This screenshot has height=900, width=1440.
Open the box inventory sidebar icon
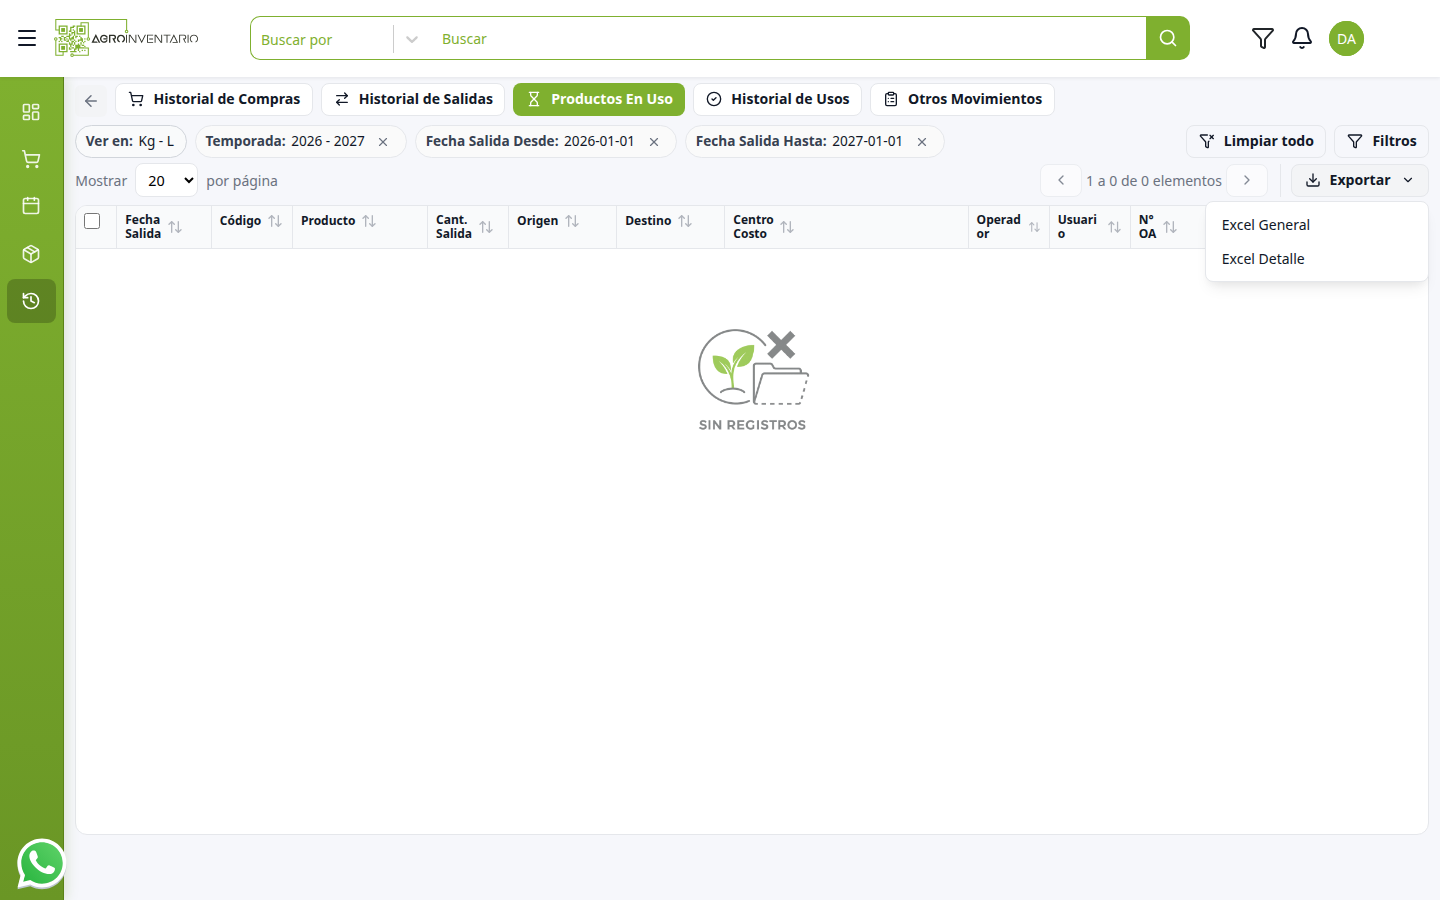click(31, 254)
